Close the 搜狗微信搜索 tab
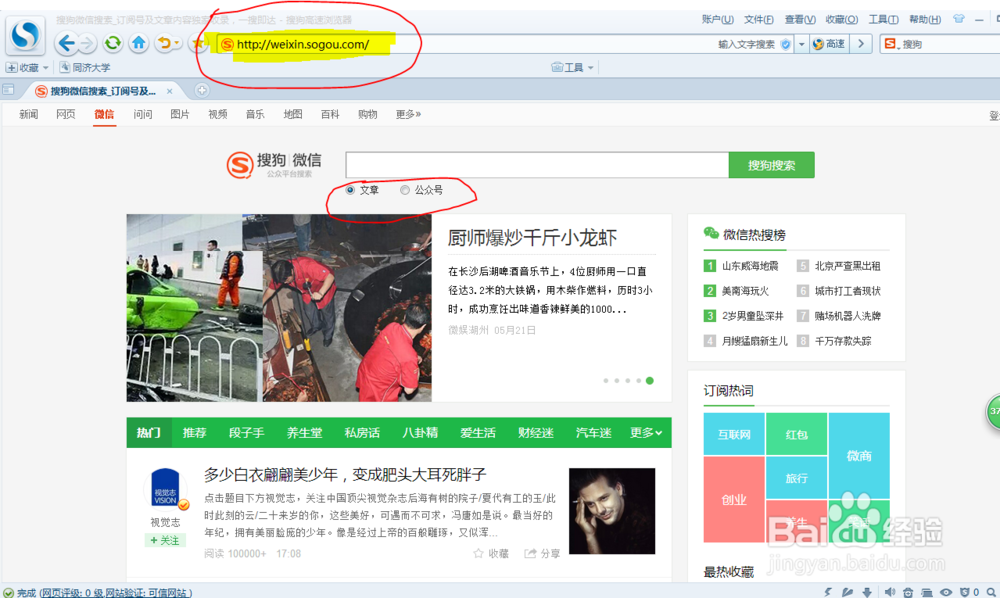Viewport: 1000px width, 598px height. [x=170, y=91]
